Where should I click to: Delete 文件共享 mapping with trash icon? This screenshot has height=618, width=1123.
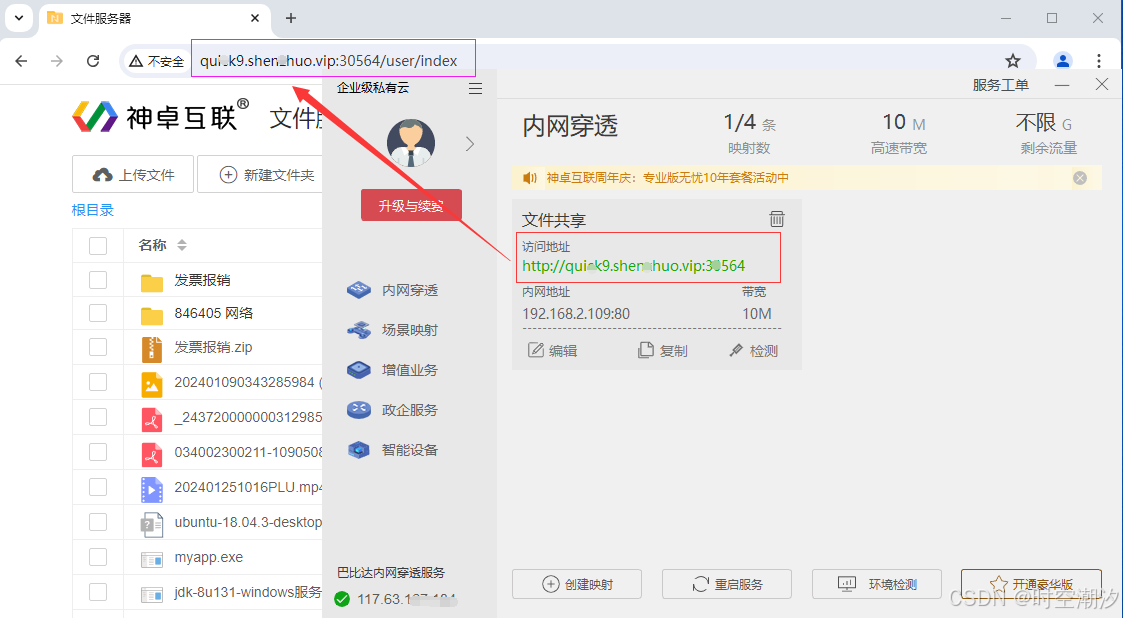[x=776, y=218]
